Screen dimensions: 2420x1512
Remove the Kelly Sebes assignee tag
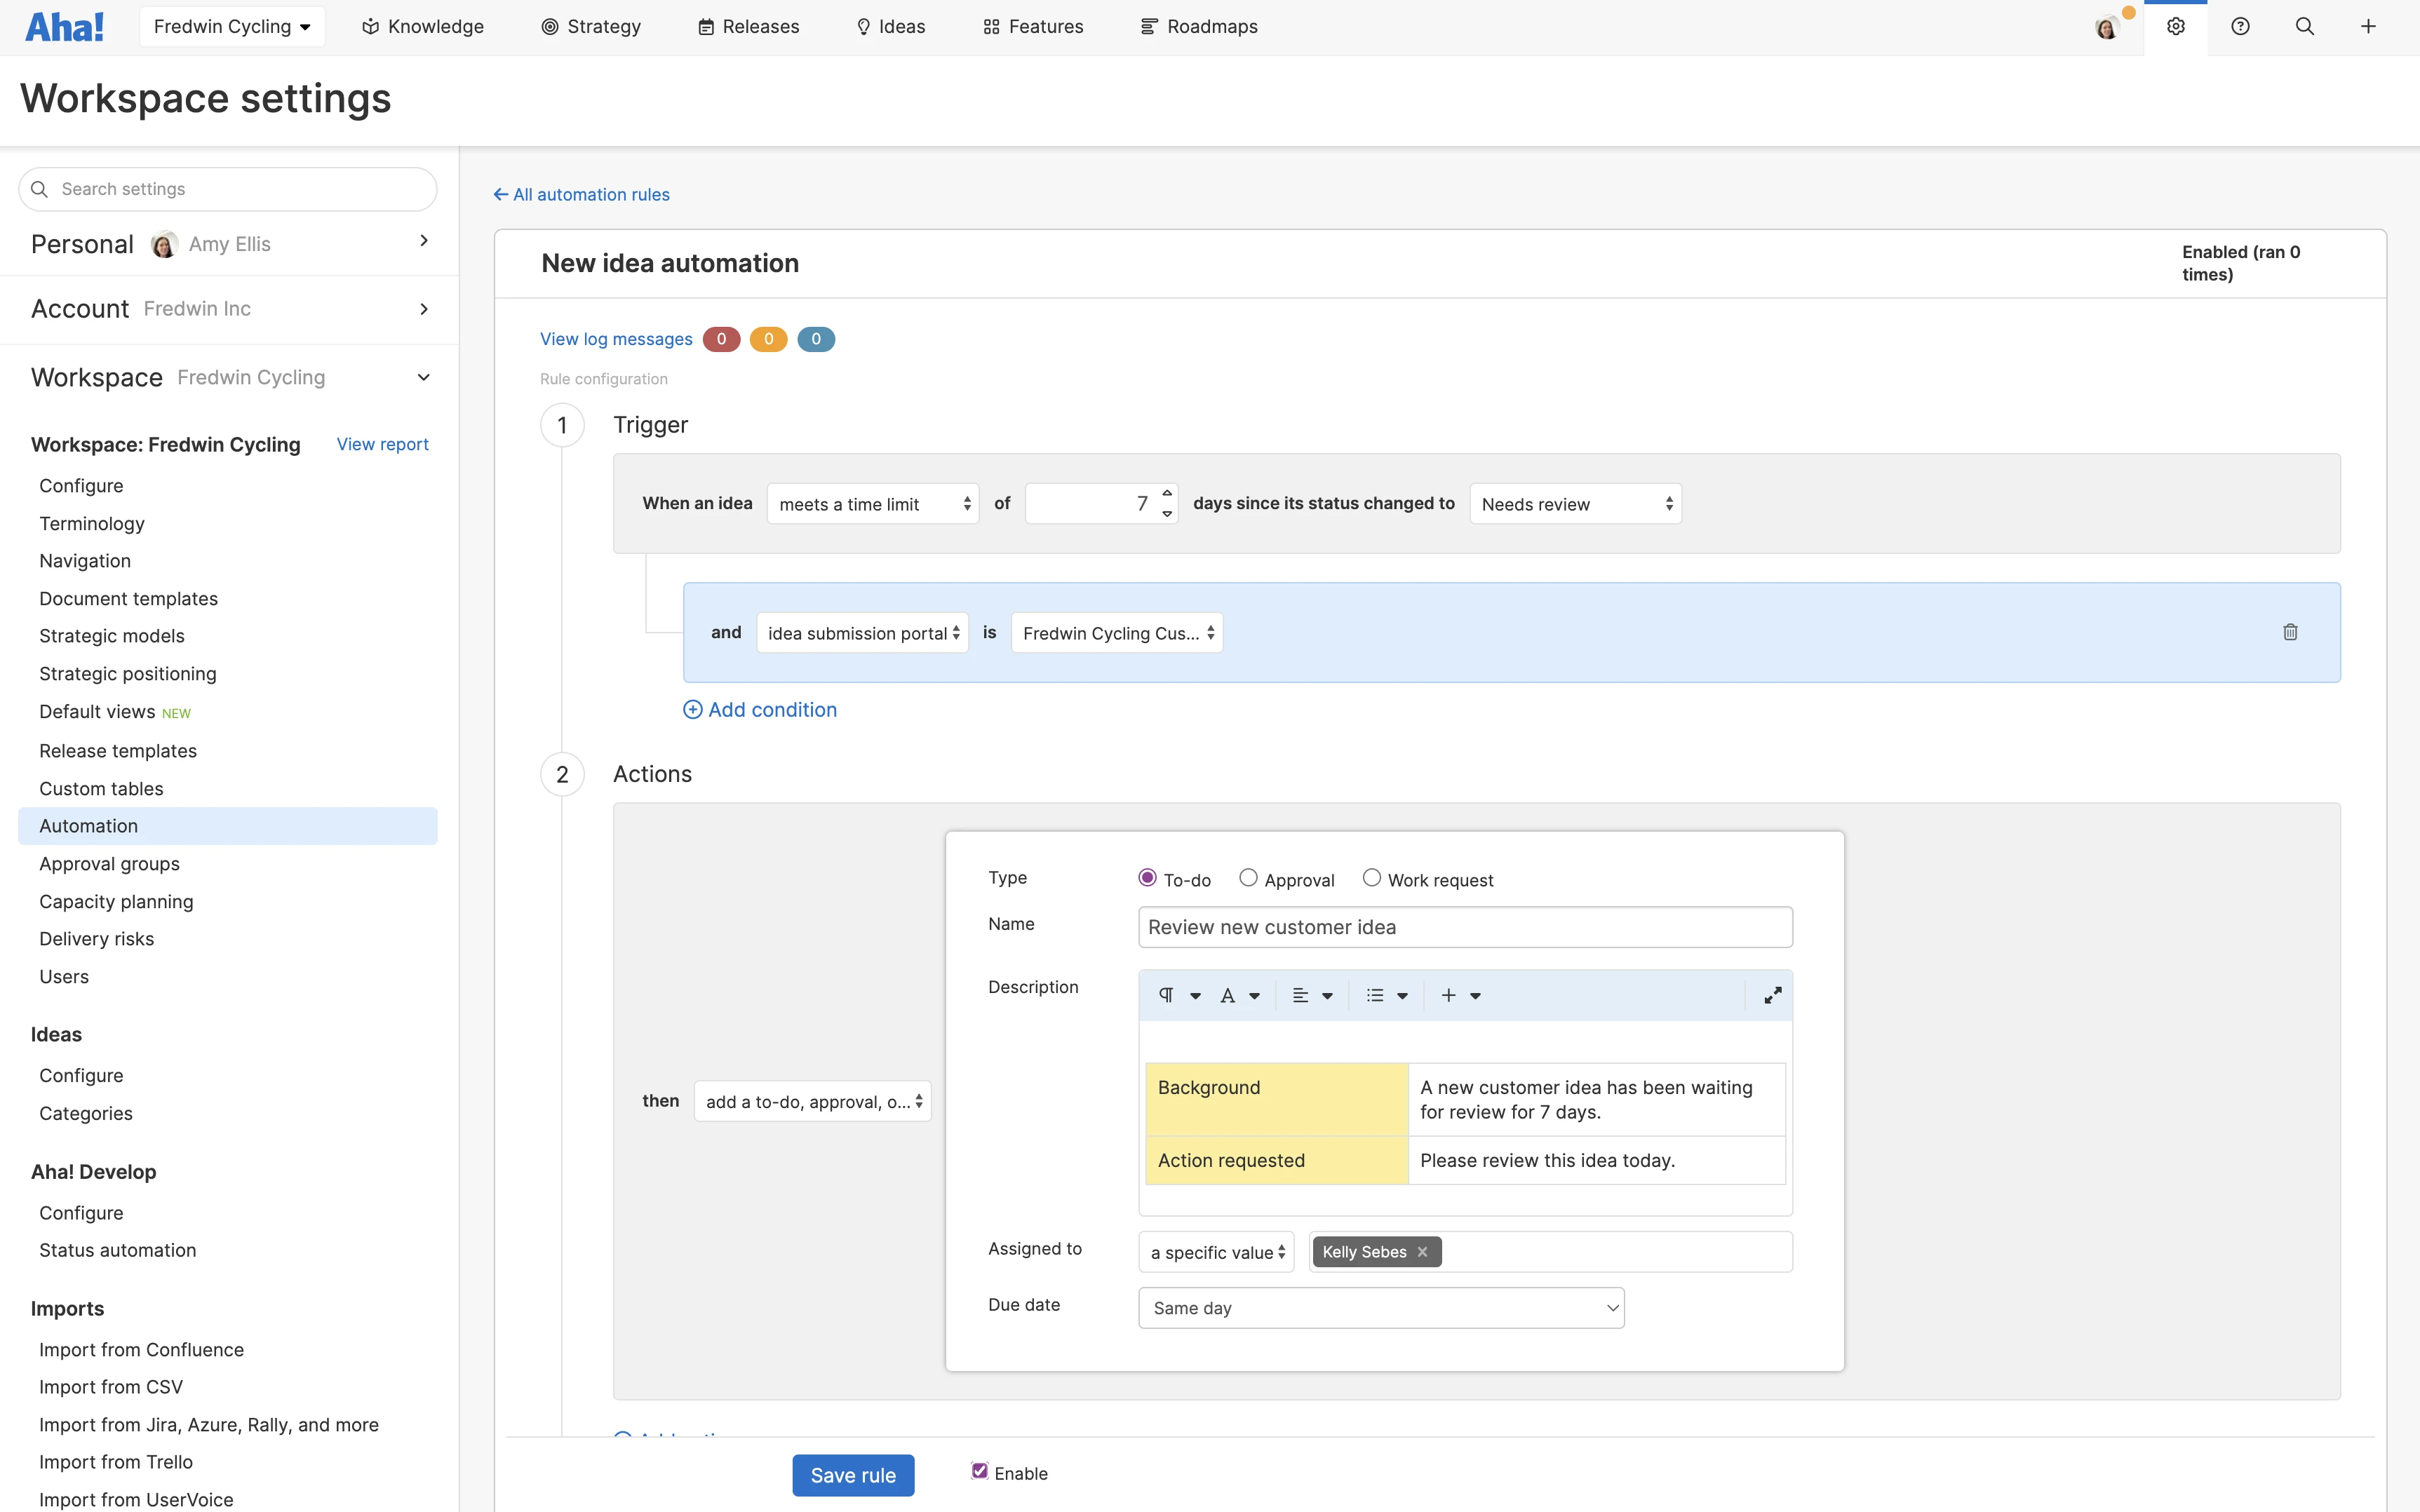pos(1422,1252)
